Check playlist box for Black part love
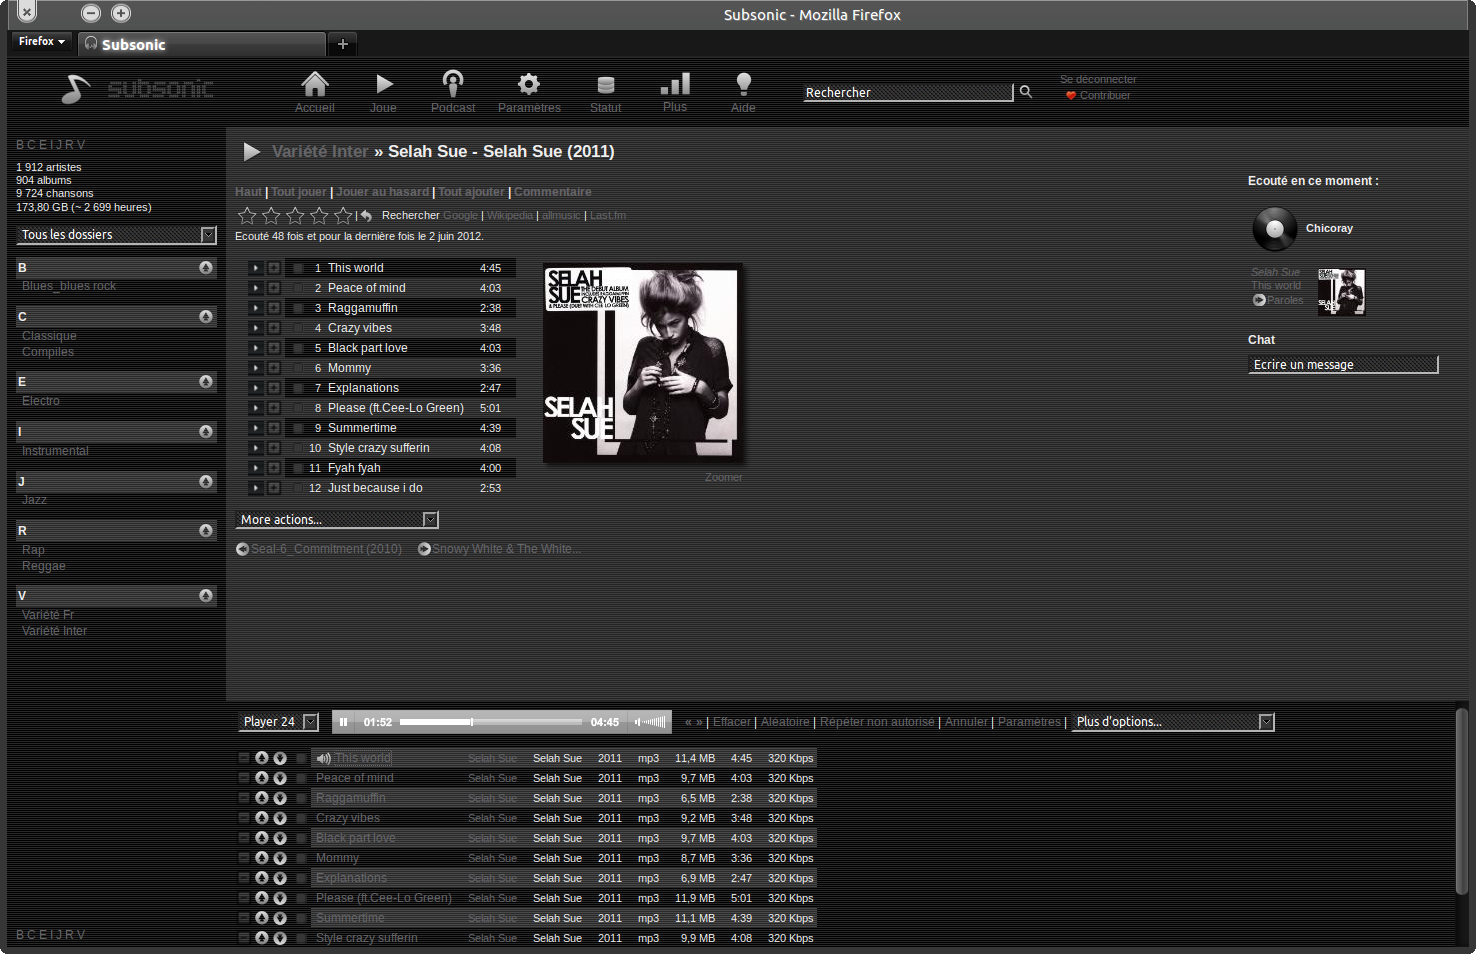Image resolution: width=1476 pixels, height=954 pixels. [x=301, y=838]
